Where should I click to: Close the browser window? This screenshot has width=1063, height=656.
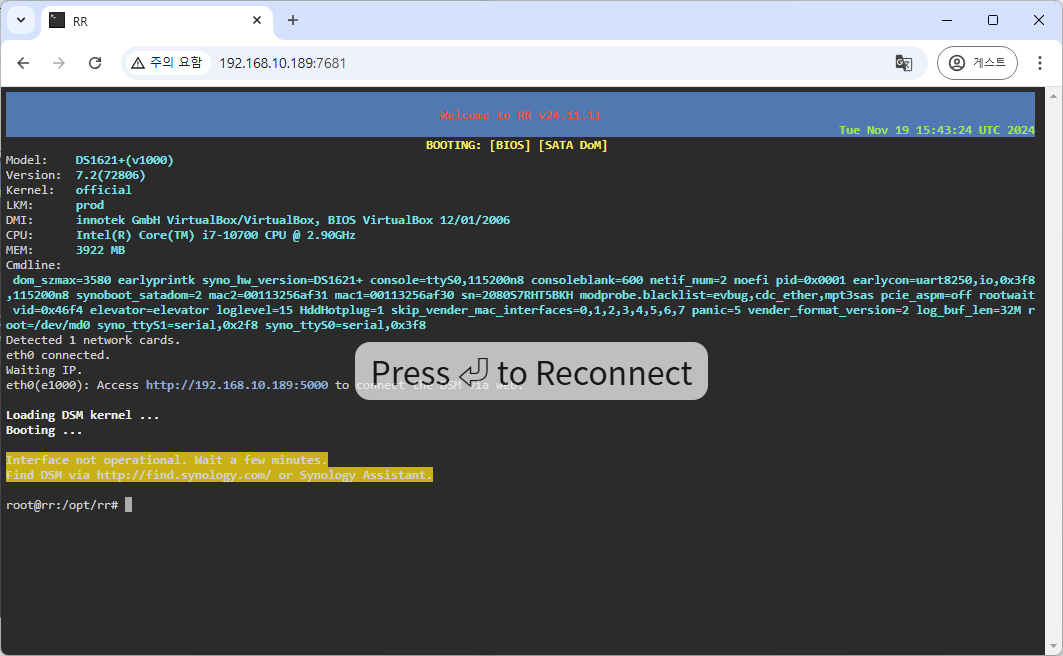coord(1039,20)
